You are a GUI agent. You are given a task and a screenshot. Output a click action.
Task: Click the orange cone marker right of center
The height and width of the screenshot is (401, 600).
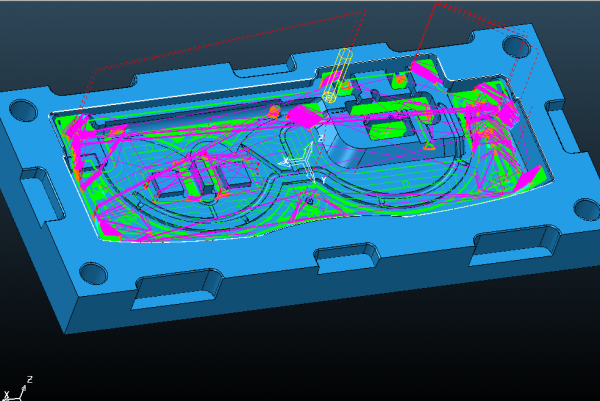428,145
